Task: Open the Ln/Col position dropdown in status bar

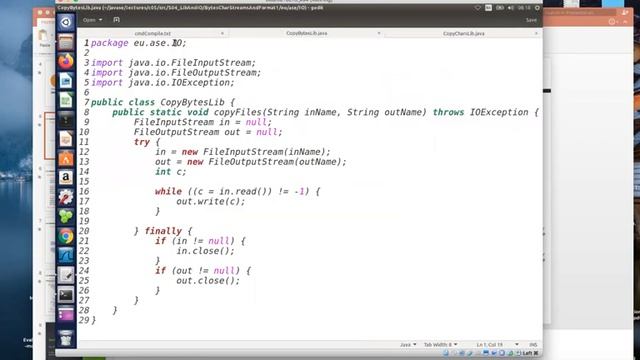Action: [497, 345]
